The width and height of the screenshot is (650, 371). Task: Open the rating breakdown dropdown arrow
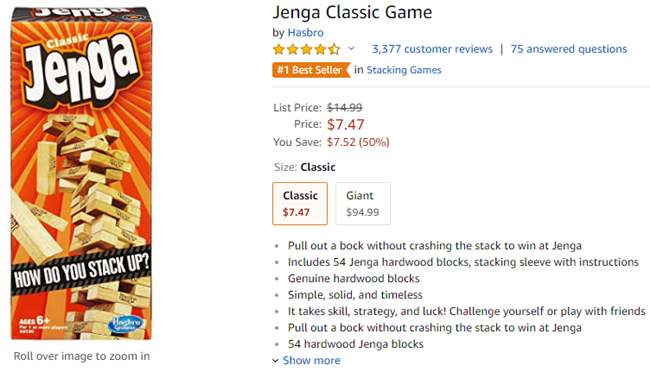pos(351,48)
